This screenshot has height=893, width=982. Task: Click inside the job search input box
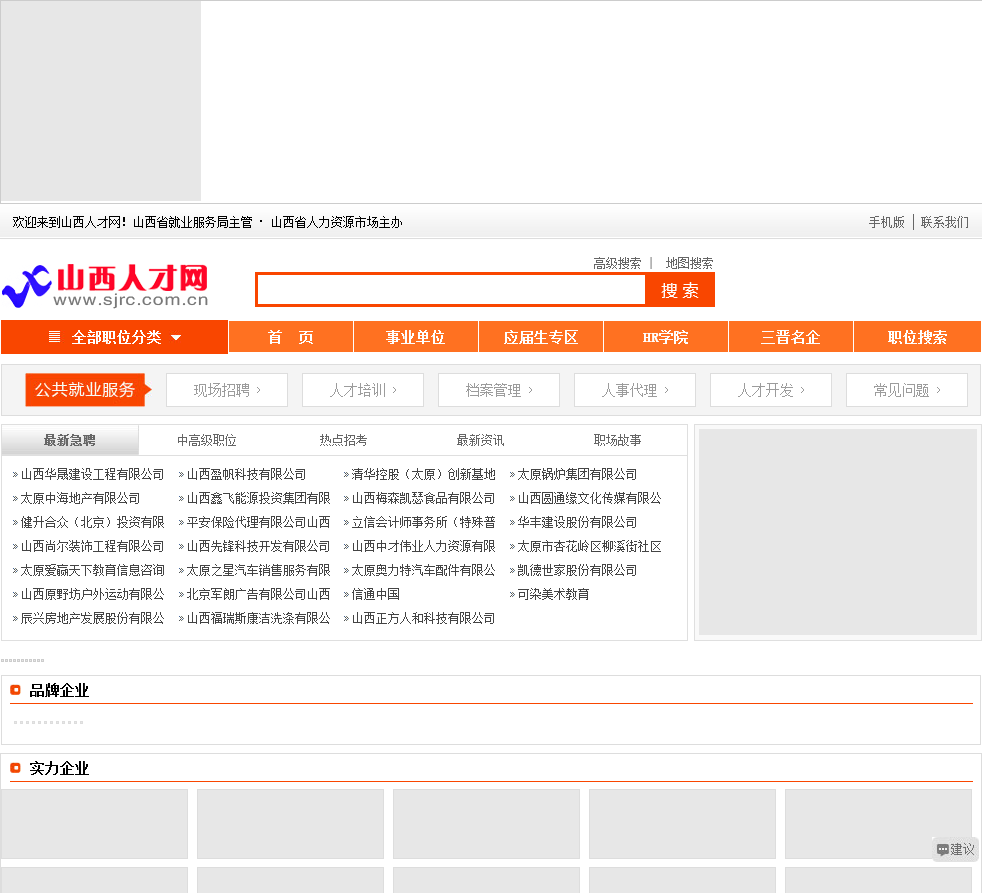tap(450, 290)
